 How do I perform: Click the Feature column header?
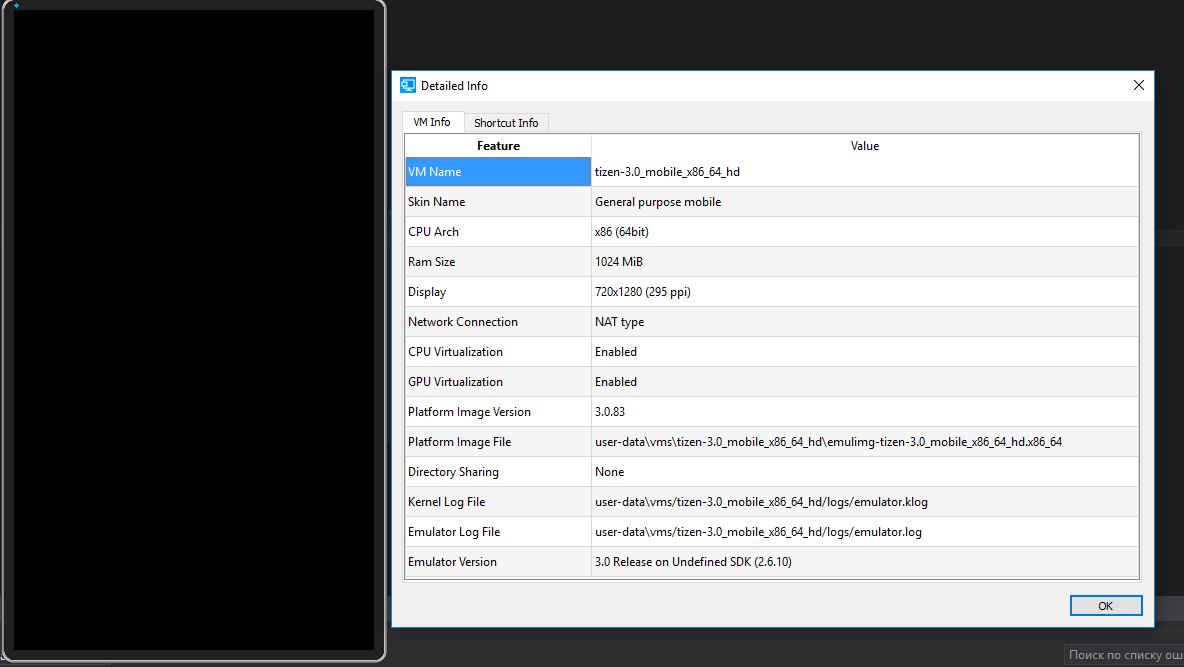pos(498,146)
